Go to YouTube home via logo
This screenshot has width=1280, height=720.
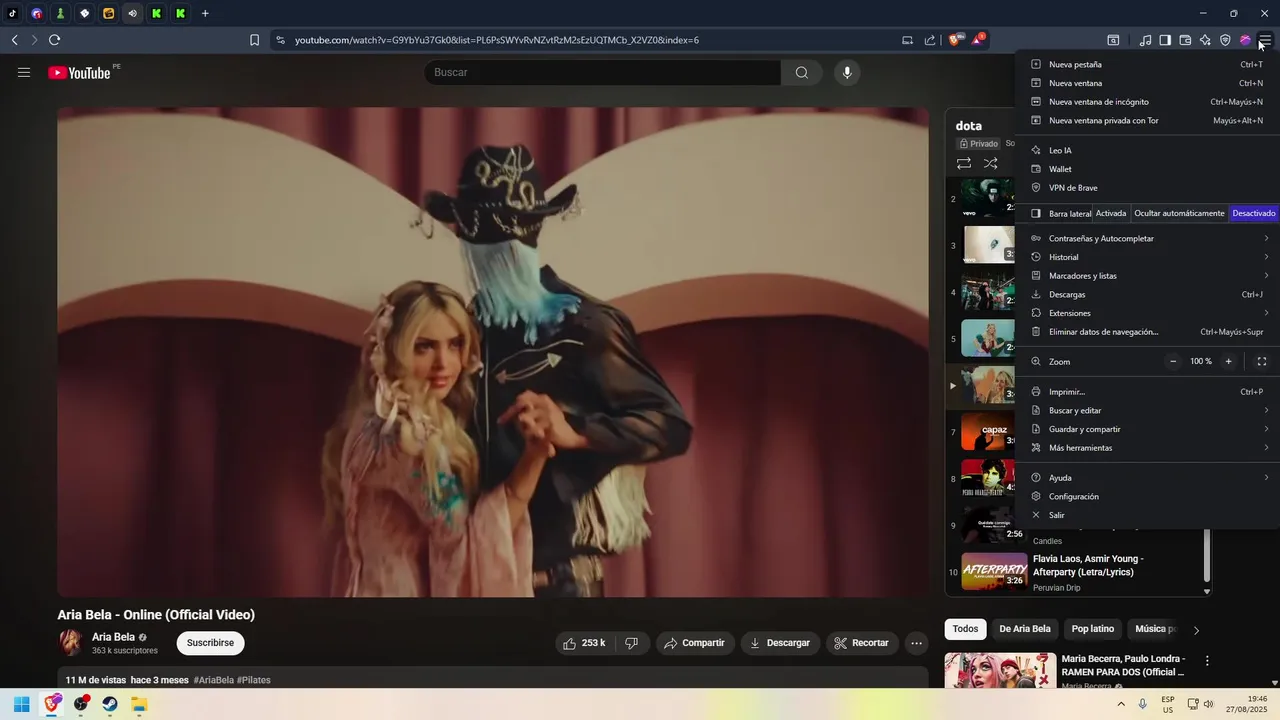pyautogui.click(x=79, y=72)
